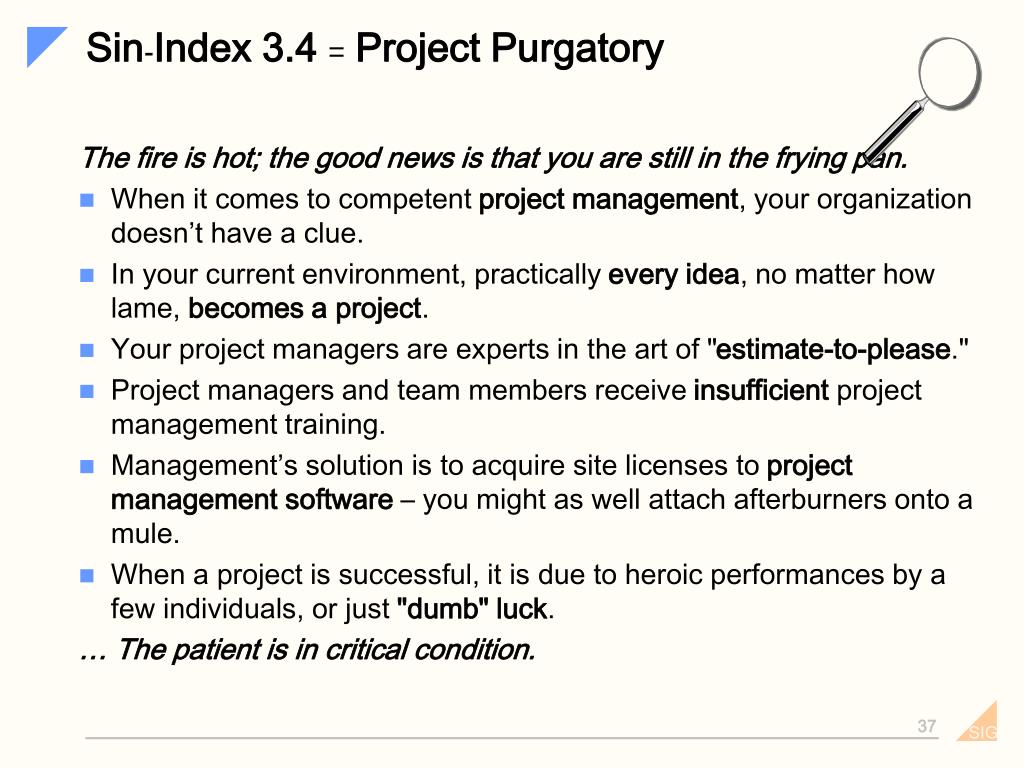1024x768 pixels.
Task: Click the bold phrase 'becomes a project'
Action: pyautogui.click(x=305, y=310)
